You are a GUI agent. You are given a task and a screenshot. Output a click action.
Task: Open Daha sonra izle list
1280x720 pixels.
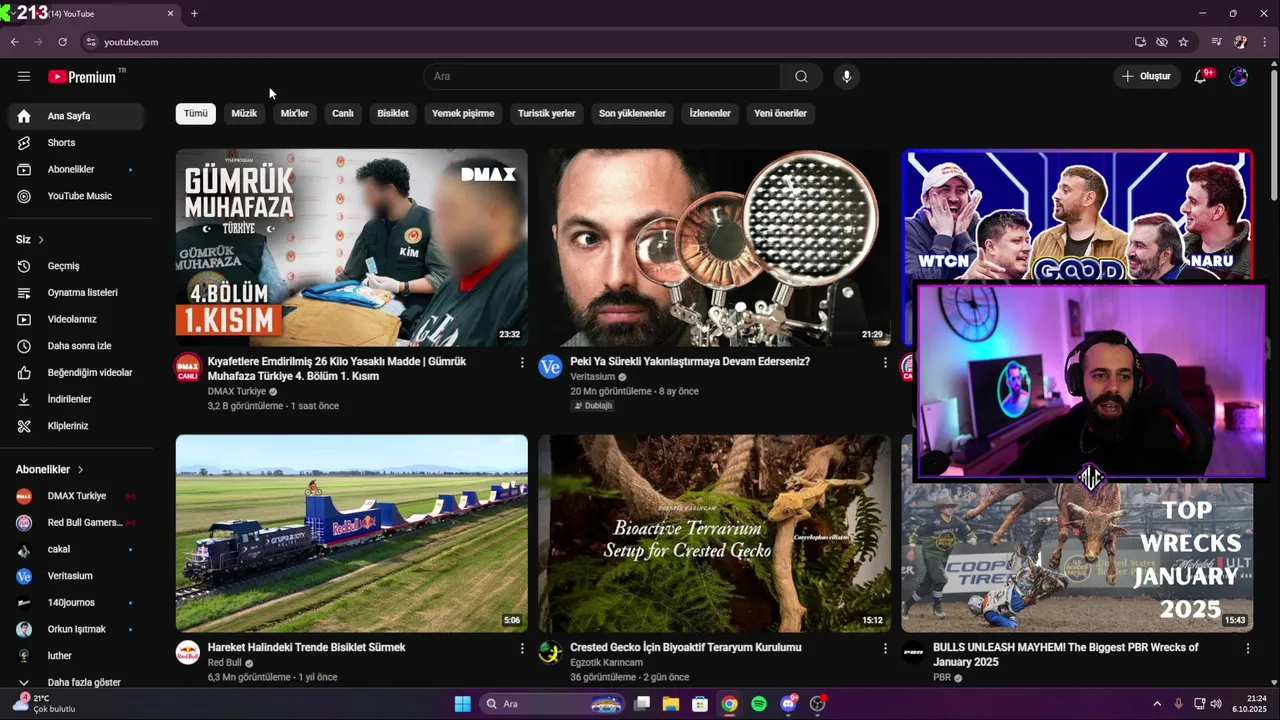pos(76,346)
